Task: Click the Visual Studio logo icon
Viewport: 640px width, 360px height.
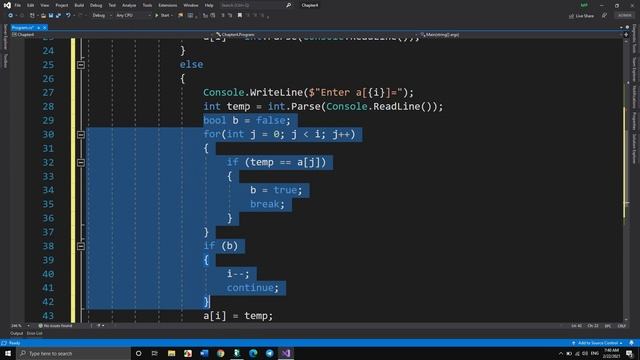Action: click(7, 5)
